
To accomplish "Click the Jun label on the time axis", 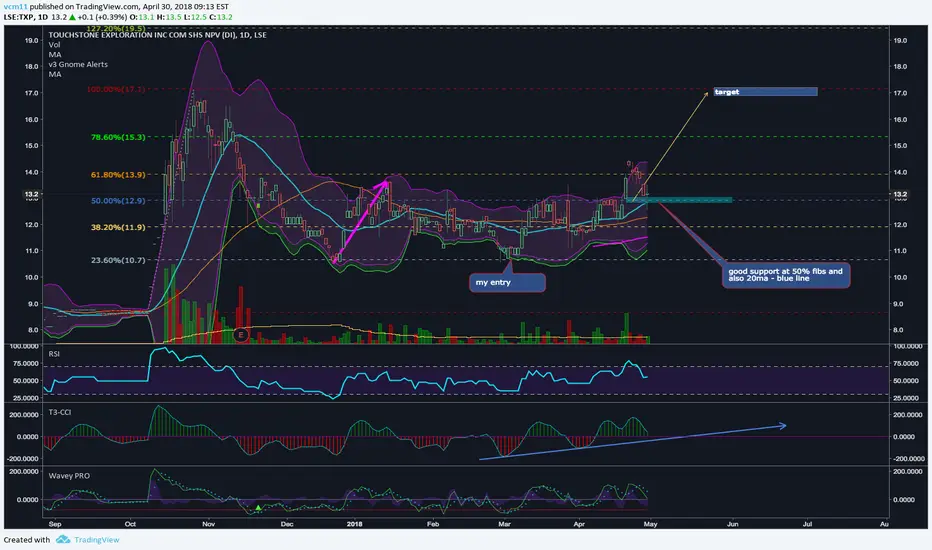I will point(733,524).
